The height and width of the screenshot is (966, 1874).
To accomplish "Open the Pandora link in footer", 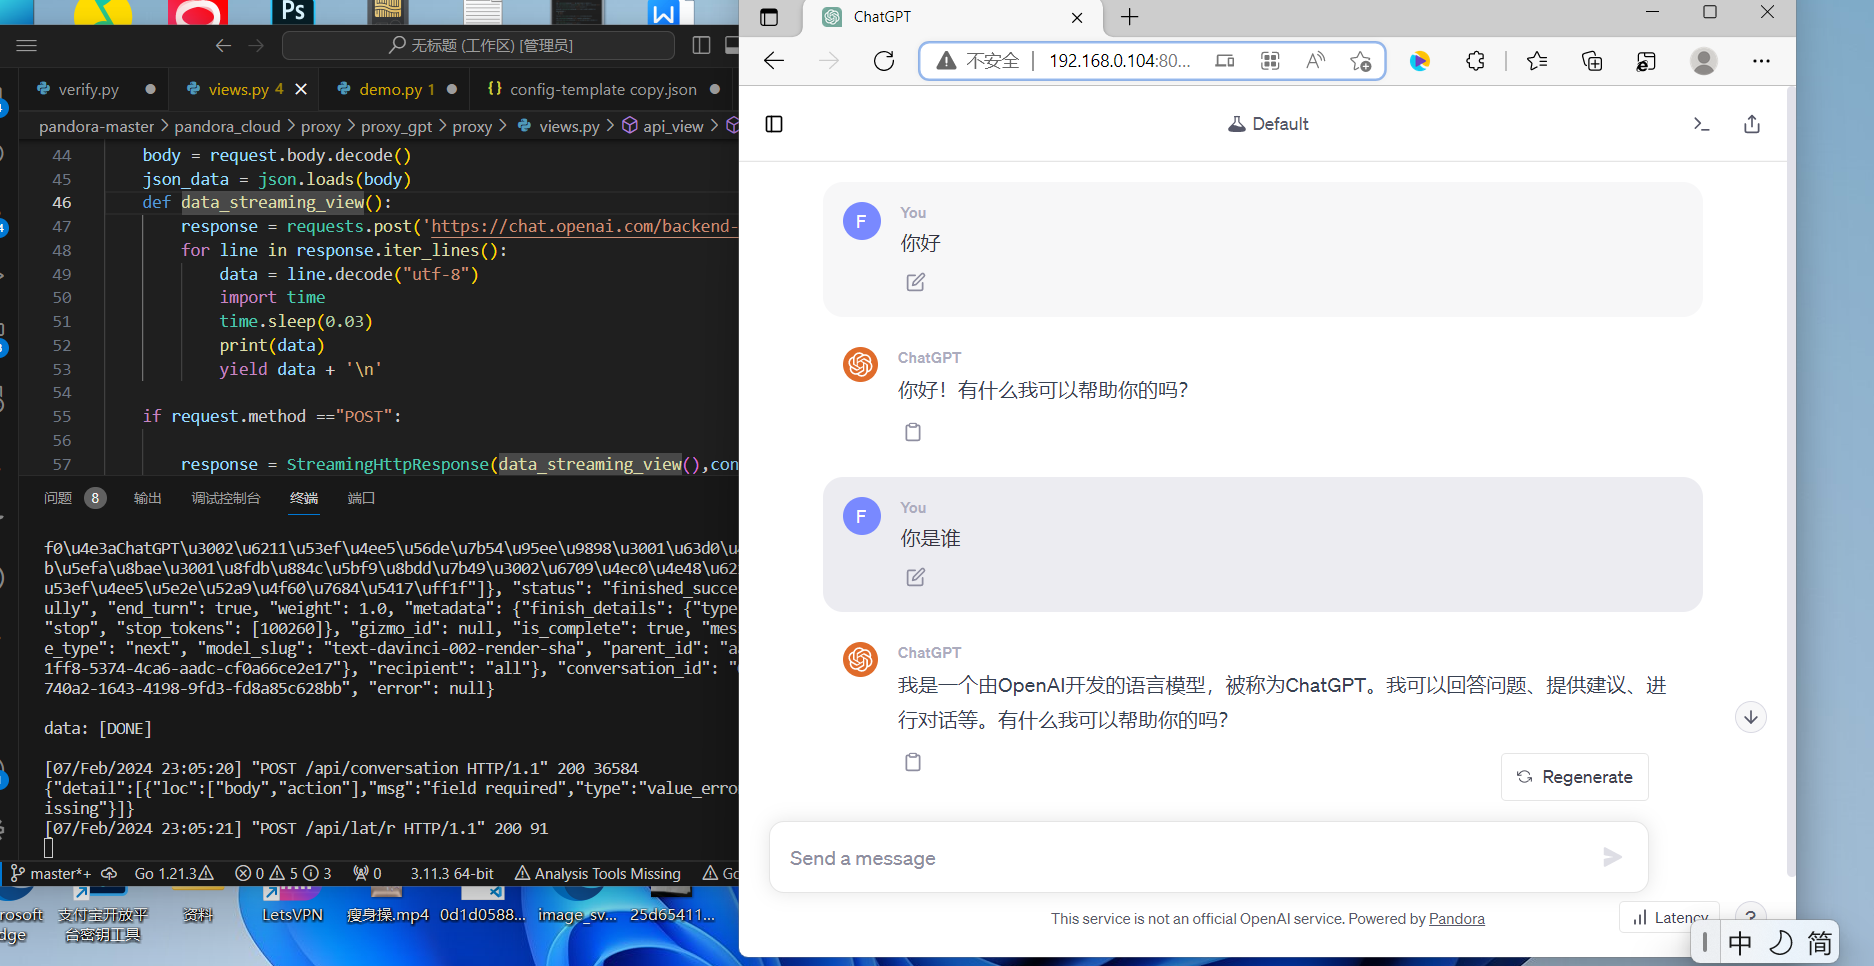I will (1456, 919).
